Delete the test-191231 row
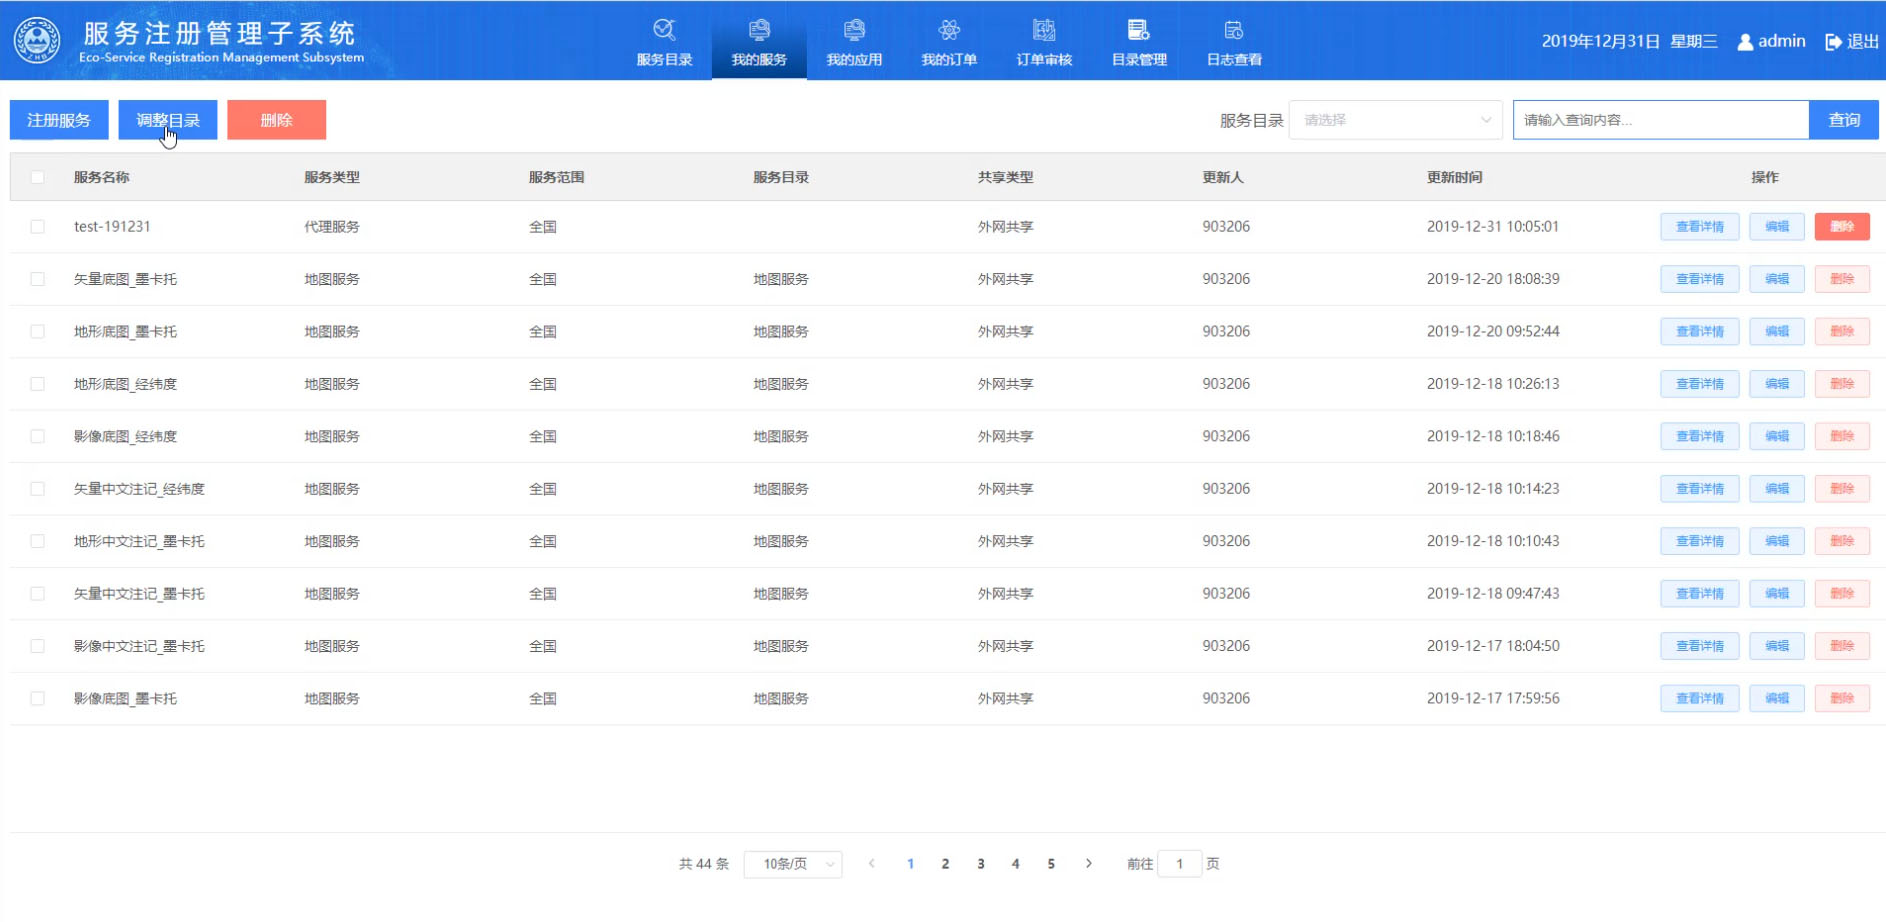1886x922 pixels. pyautogui.click(x=1842, y=227)
